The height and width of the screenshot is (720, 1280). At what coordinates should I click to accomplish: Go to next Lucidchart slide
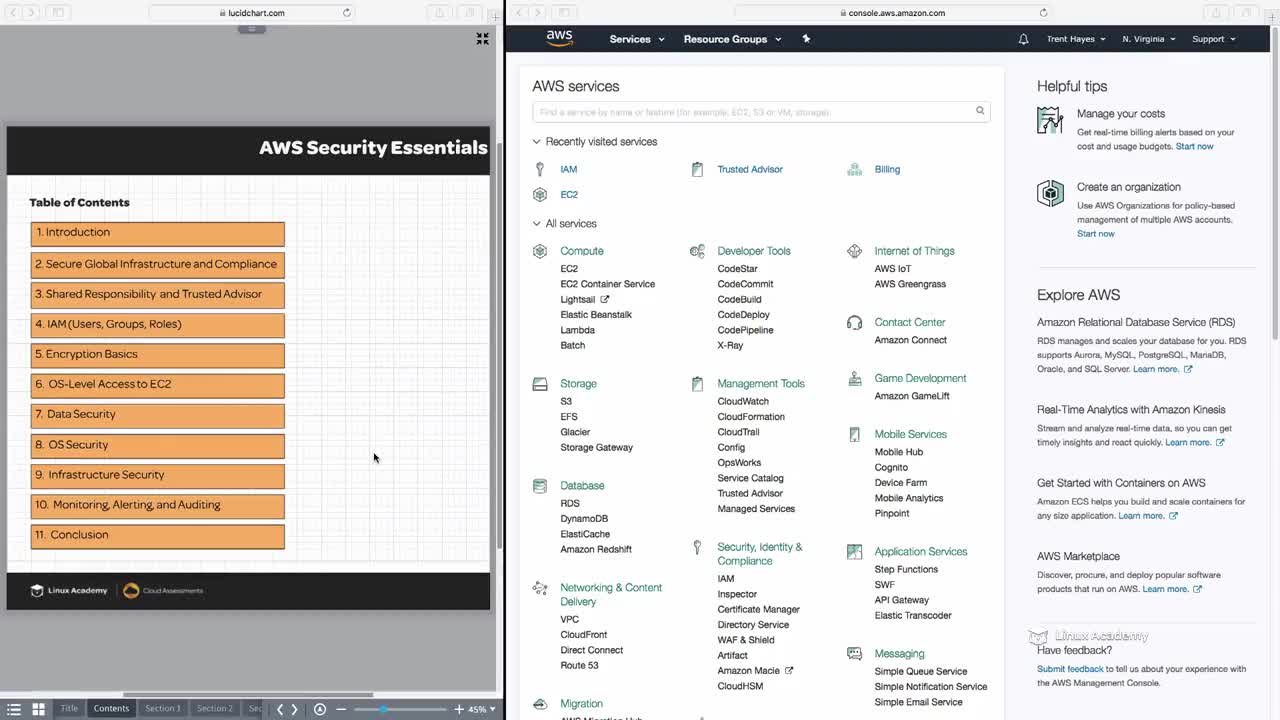(294, 709)
